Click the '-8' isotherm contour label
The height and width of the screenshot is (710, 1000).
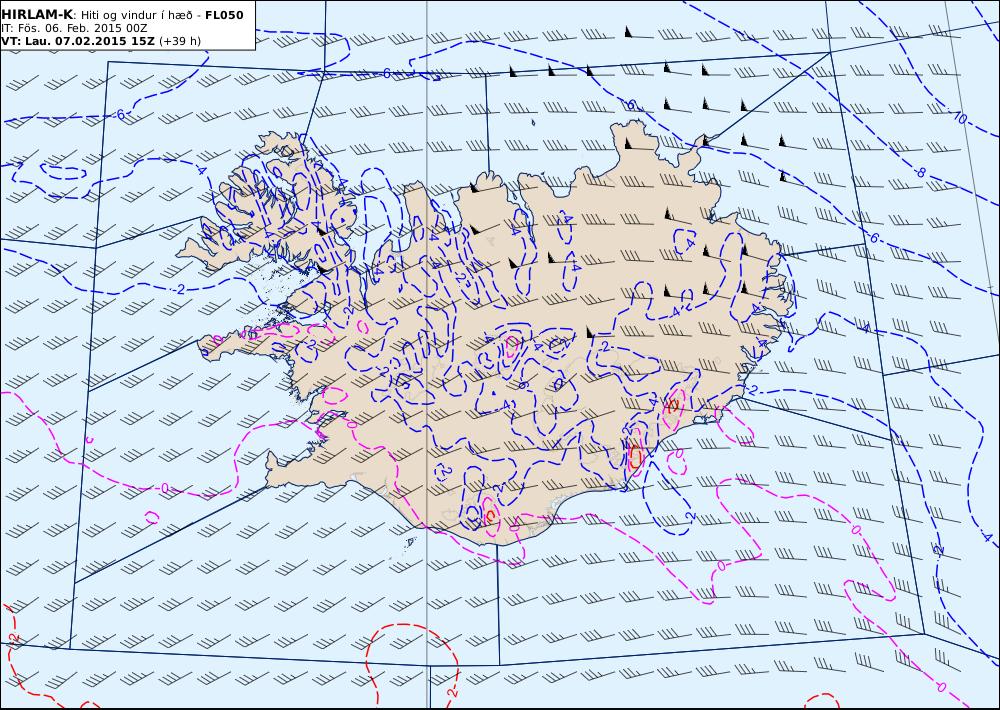920,172
